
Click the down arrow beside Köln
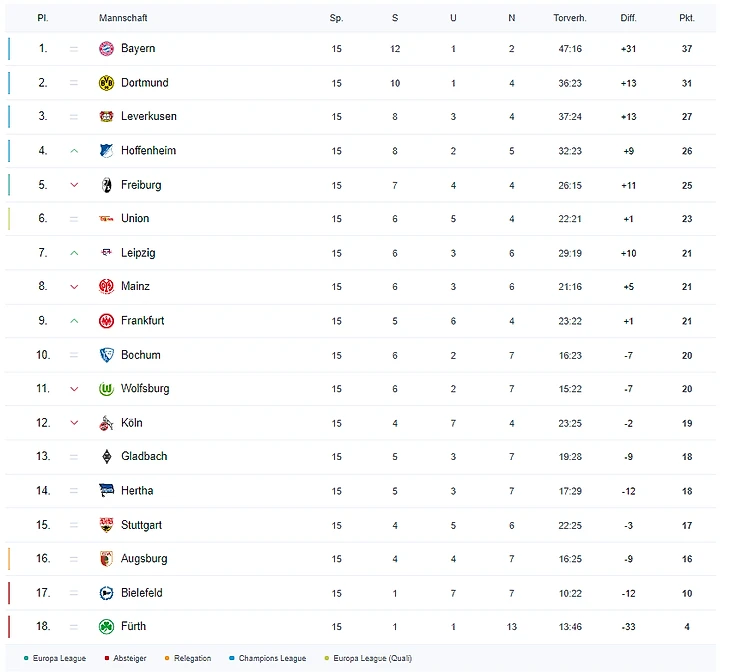(73, 423)
